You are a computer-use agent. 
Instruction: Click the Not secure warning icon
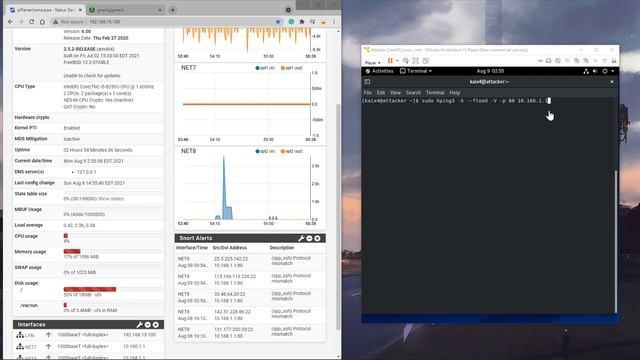coord(56,22)
